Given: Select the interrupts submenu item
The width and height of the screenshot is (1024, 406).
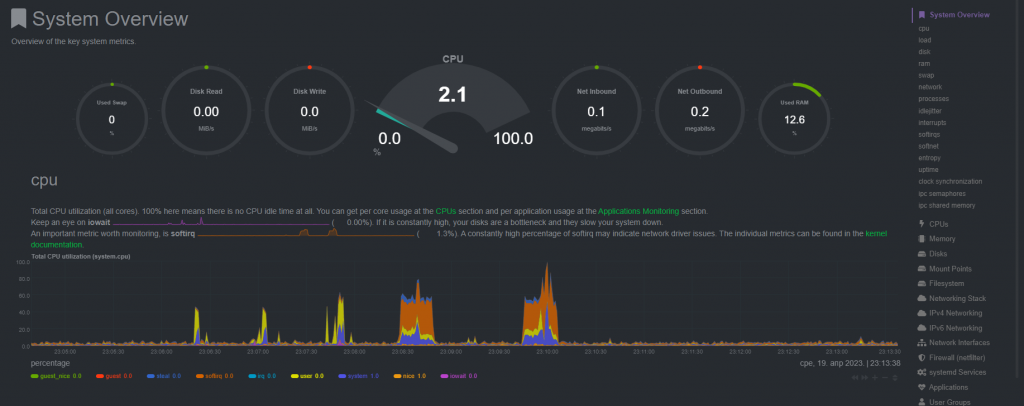Looking at the screenshot, I should coord(932,121).
